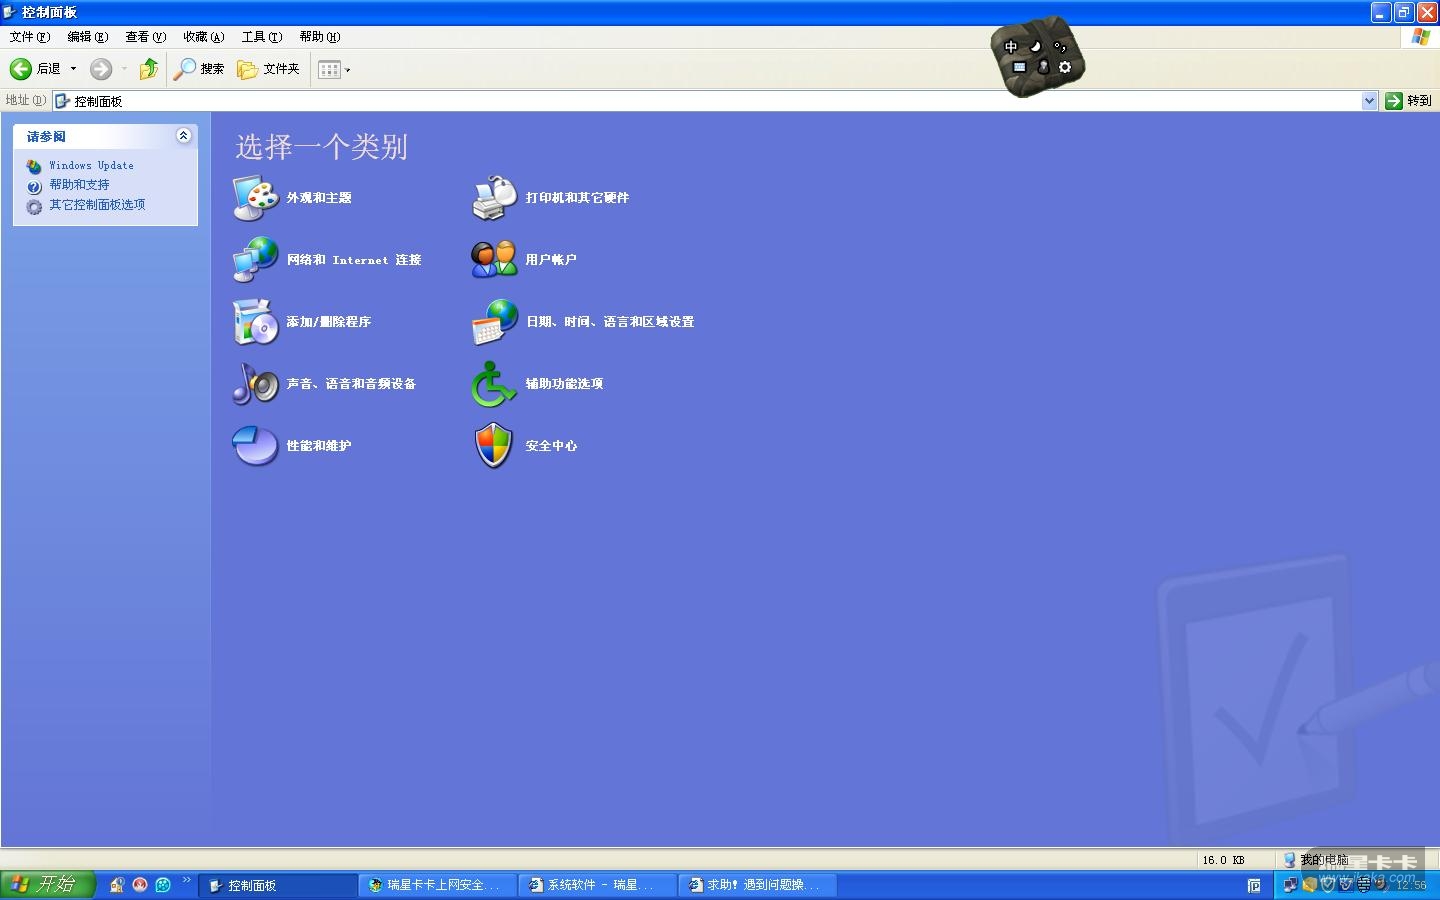1440x900 pixels.
Task: Click the person icon on input widget
Action: pos(1043,67)
